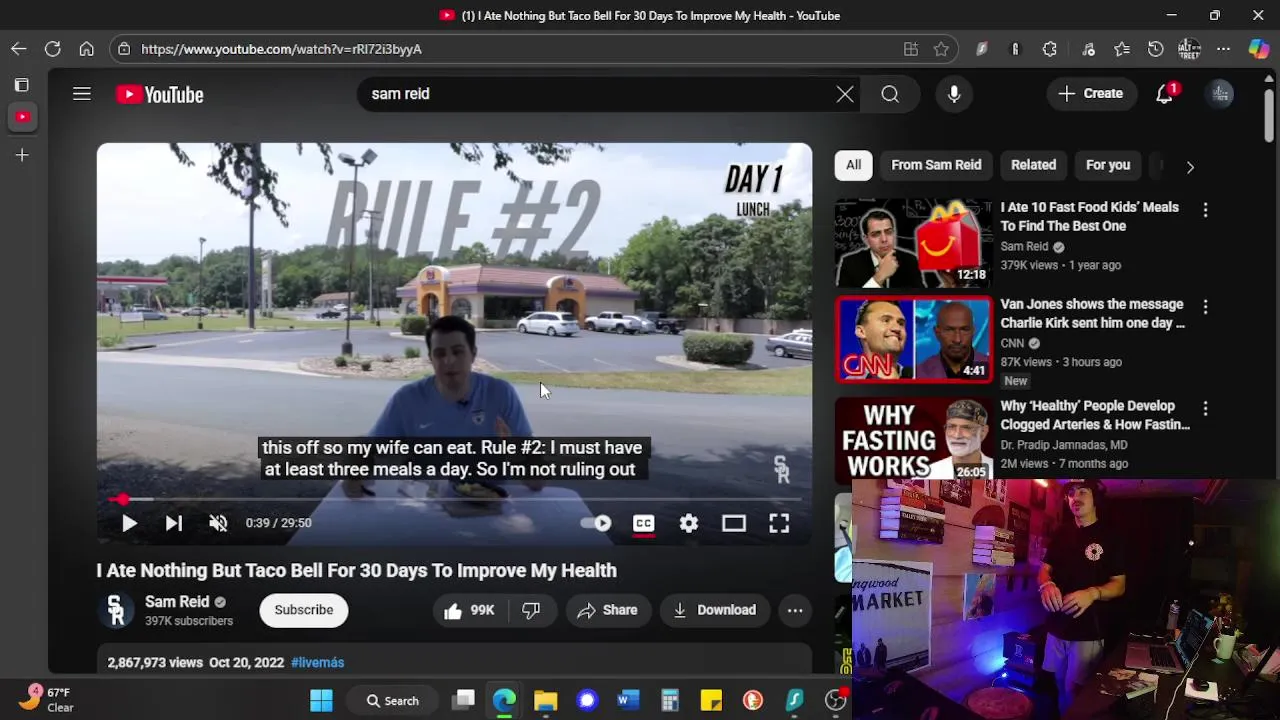Go to browser home page
This screenshot has width=1280, height=720.
point(87,49)
